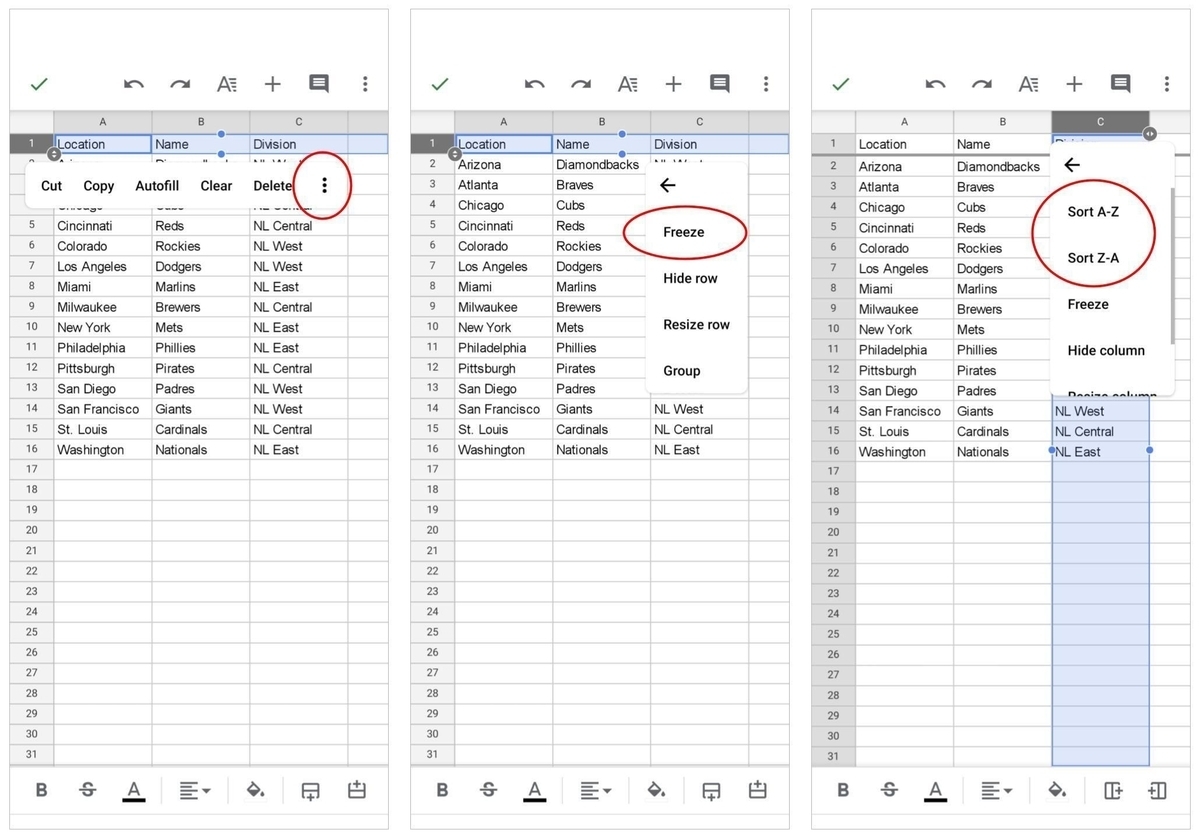The image size is (1200, 840).
Task: Open the comments icon in the top toolbar
Action: point(319,84)
